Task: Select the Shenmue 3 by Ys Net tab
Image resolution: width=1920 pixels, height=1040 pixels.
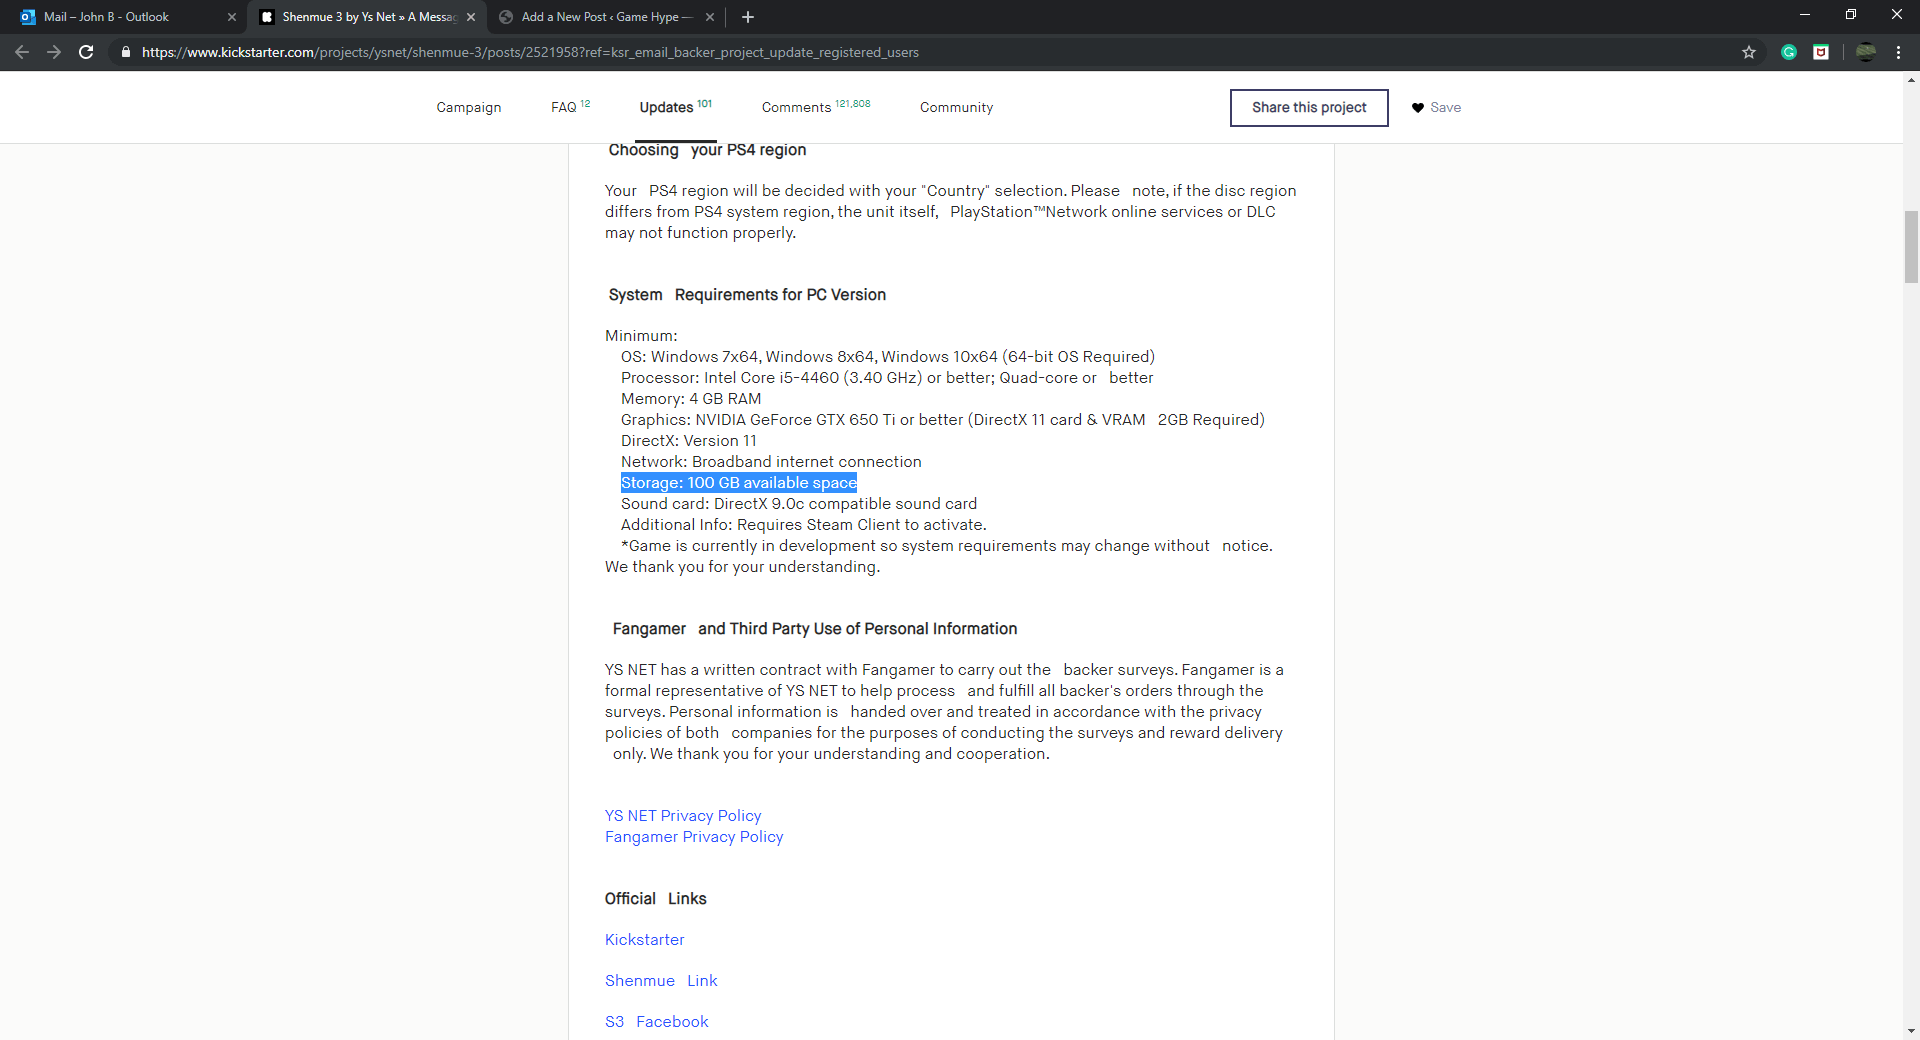Action: [366, 17]
